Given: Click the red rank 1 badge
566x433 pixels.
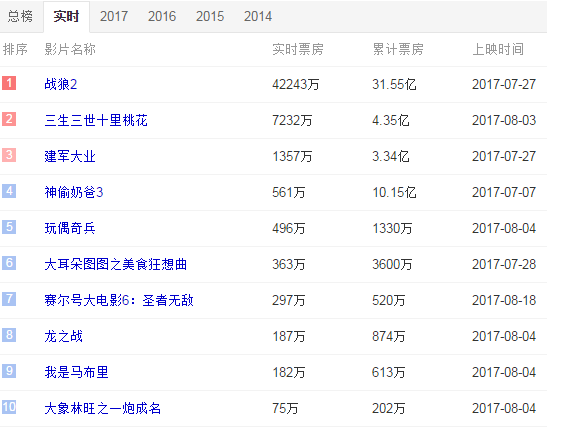Looking at the screenshot, I should 9,83.
